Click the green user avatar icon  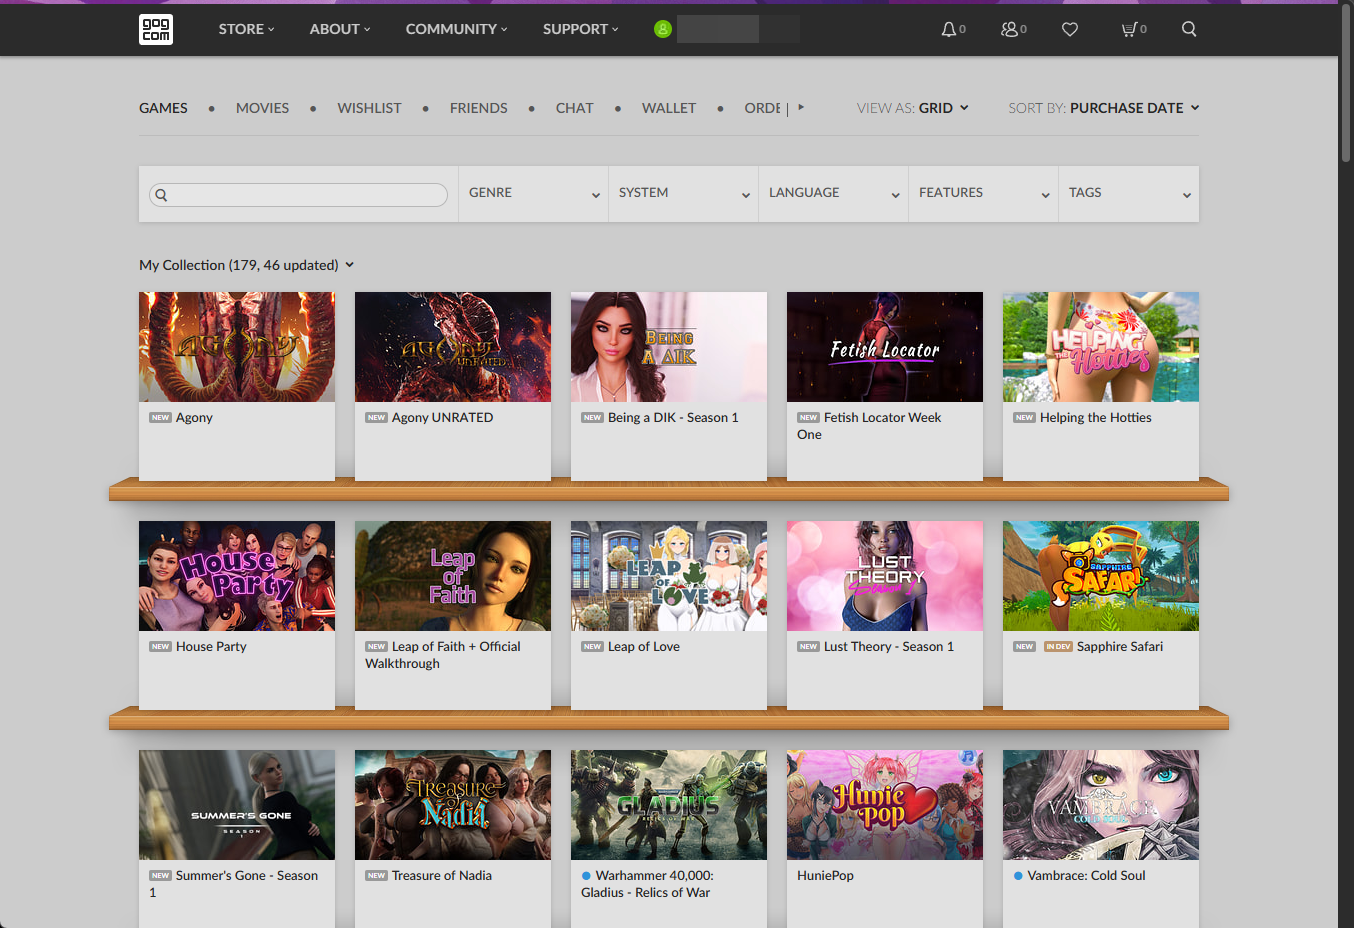(x=662, y=29)
